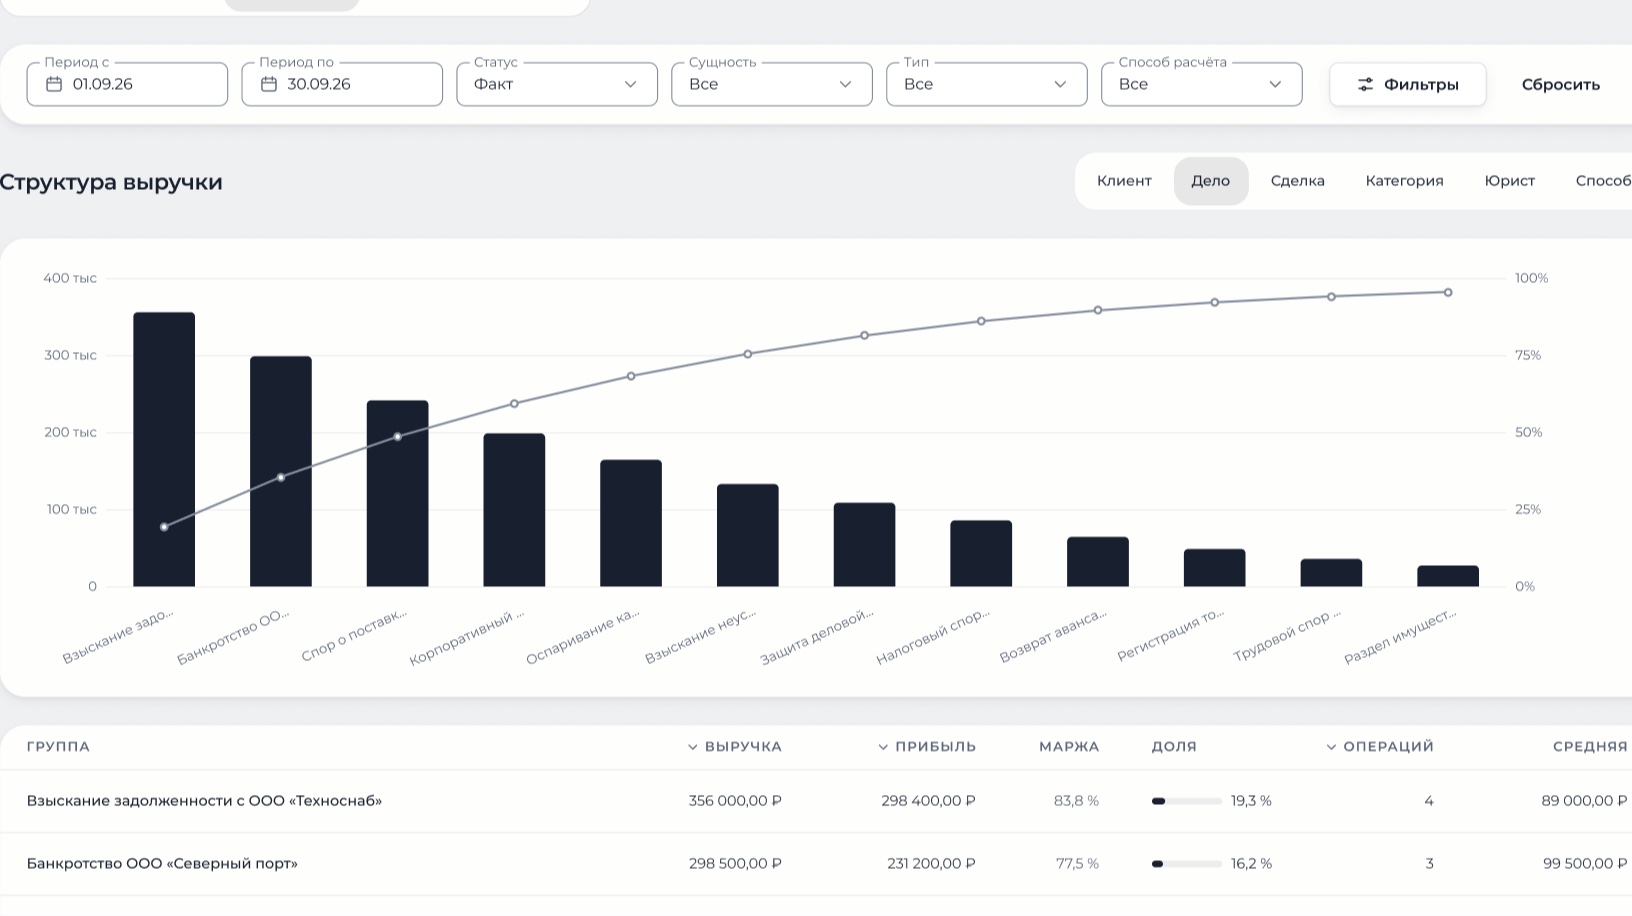Viewport: 1632px width, 916px height.
Task: Switch to the Клиент tab
Action: pos(1124,181)
